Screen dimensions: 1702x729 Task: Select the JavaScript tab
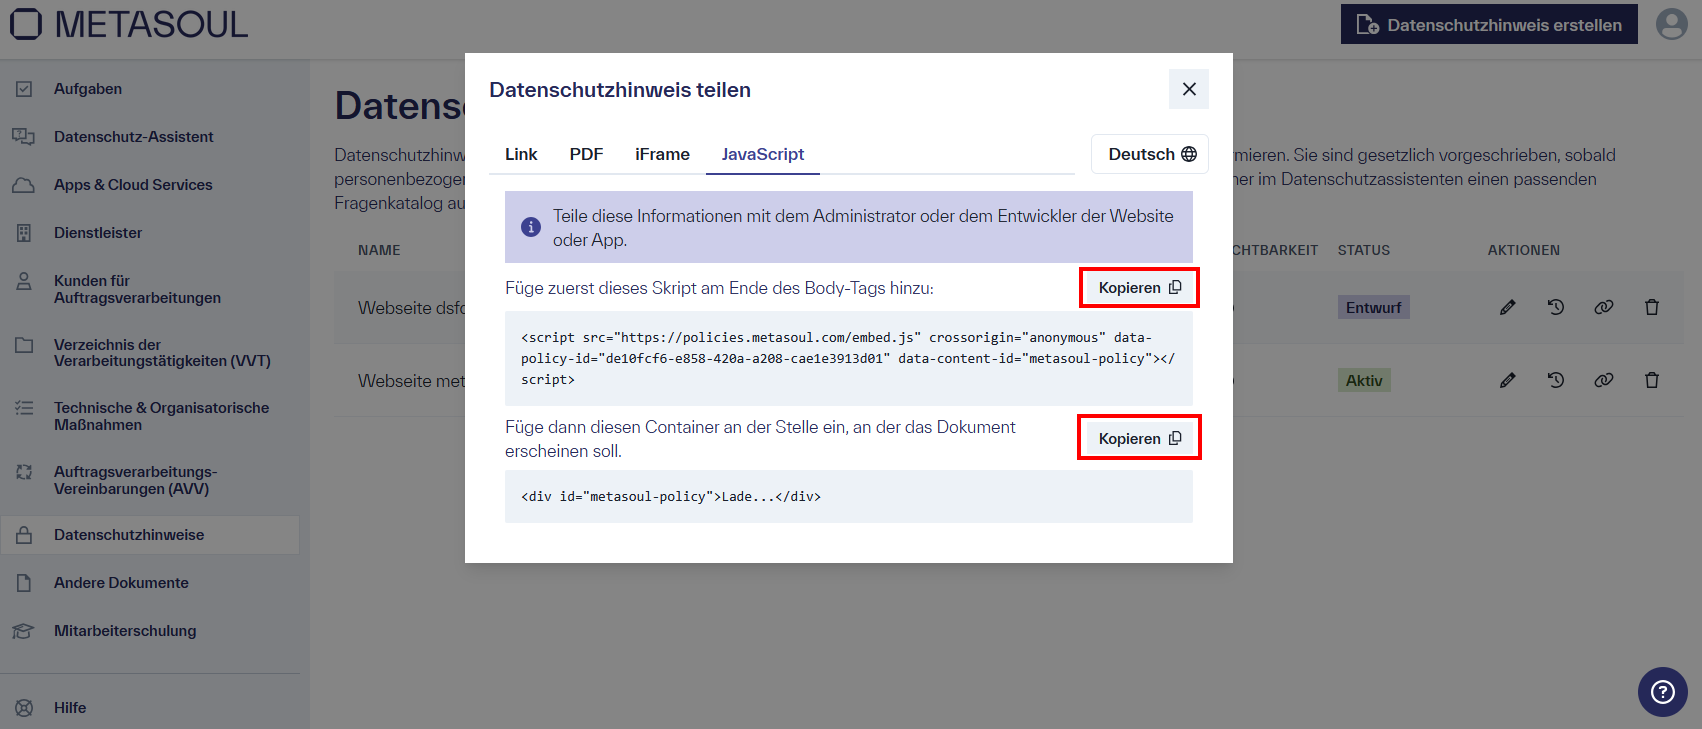[763, 154]
